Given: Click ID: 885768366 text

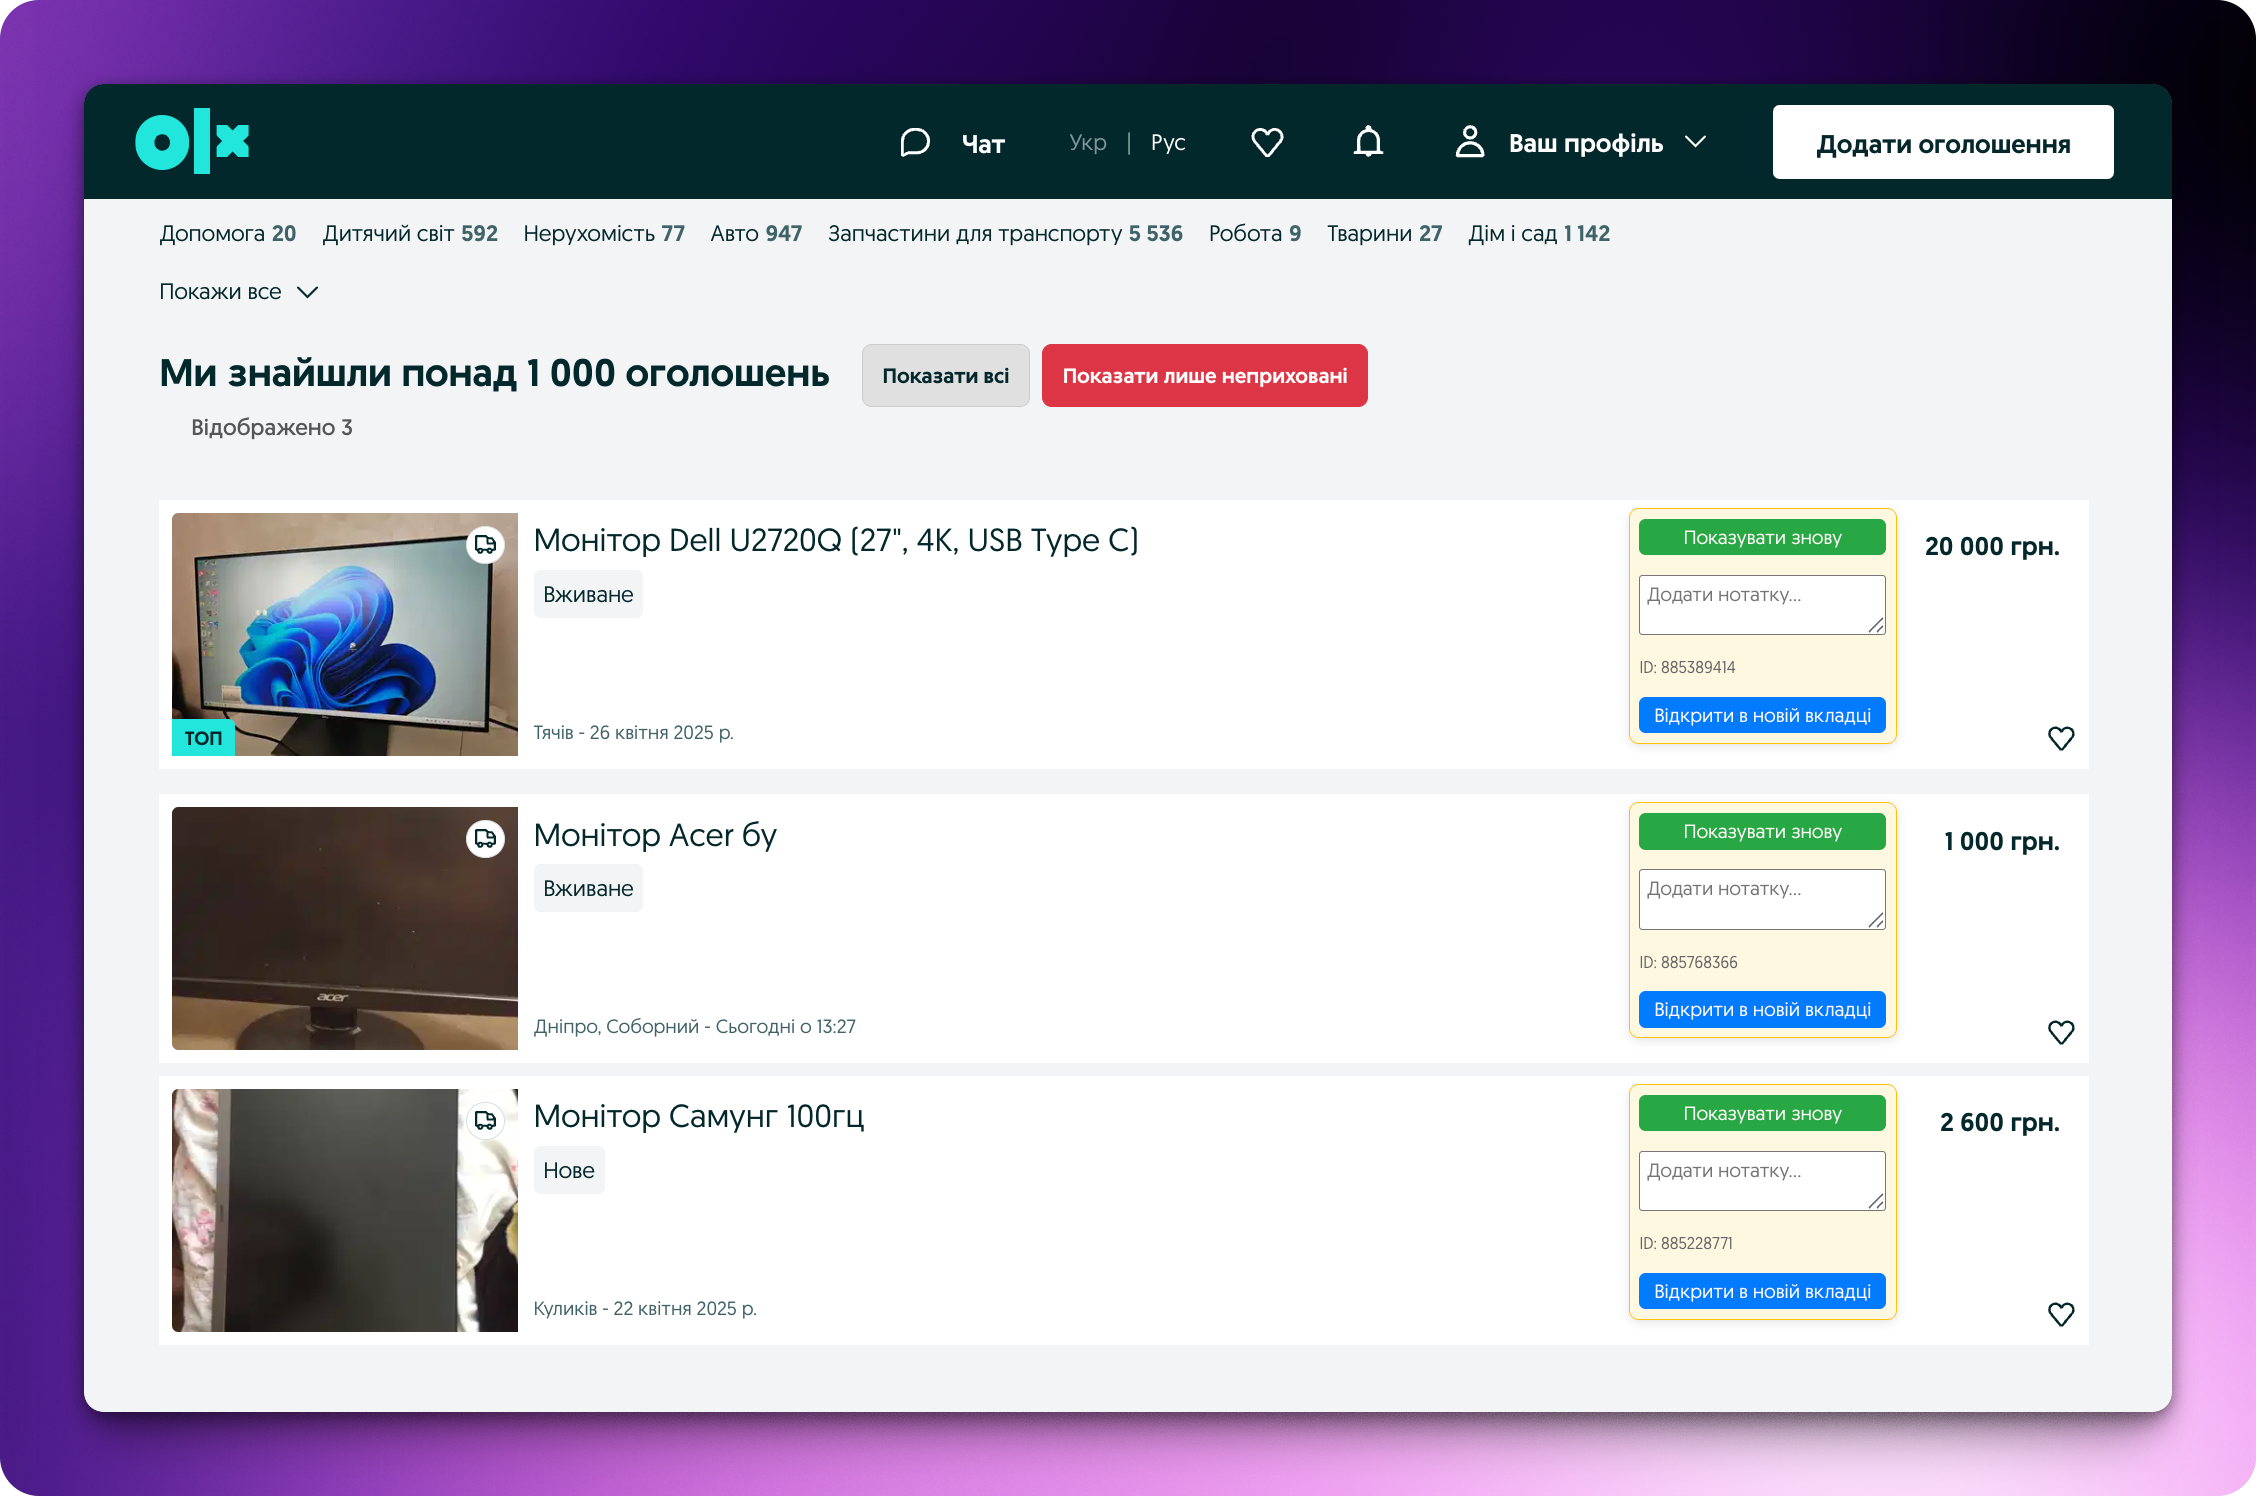Looking at the screenshot, I should click(1688, 963).
